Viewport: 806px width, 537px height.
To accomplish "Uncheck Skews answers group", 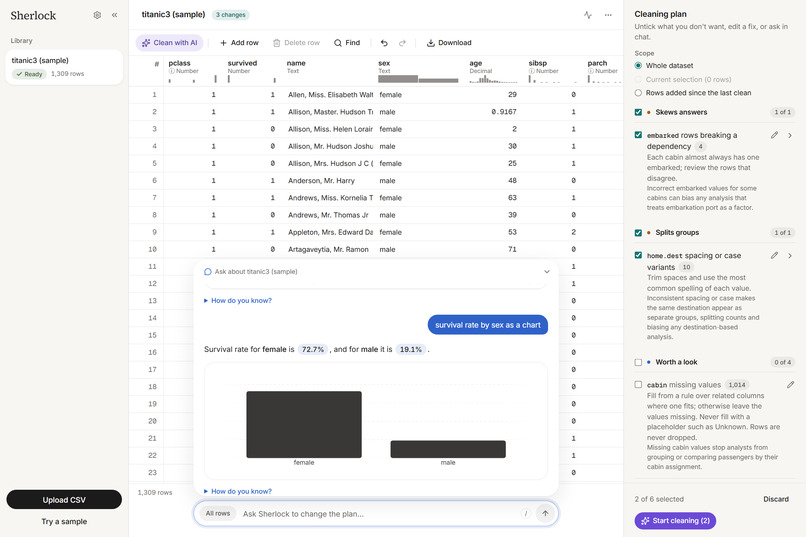I will pos(638,112).
